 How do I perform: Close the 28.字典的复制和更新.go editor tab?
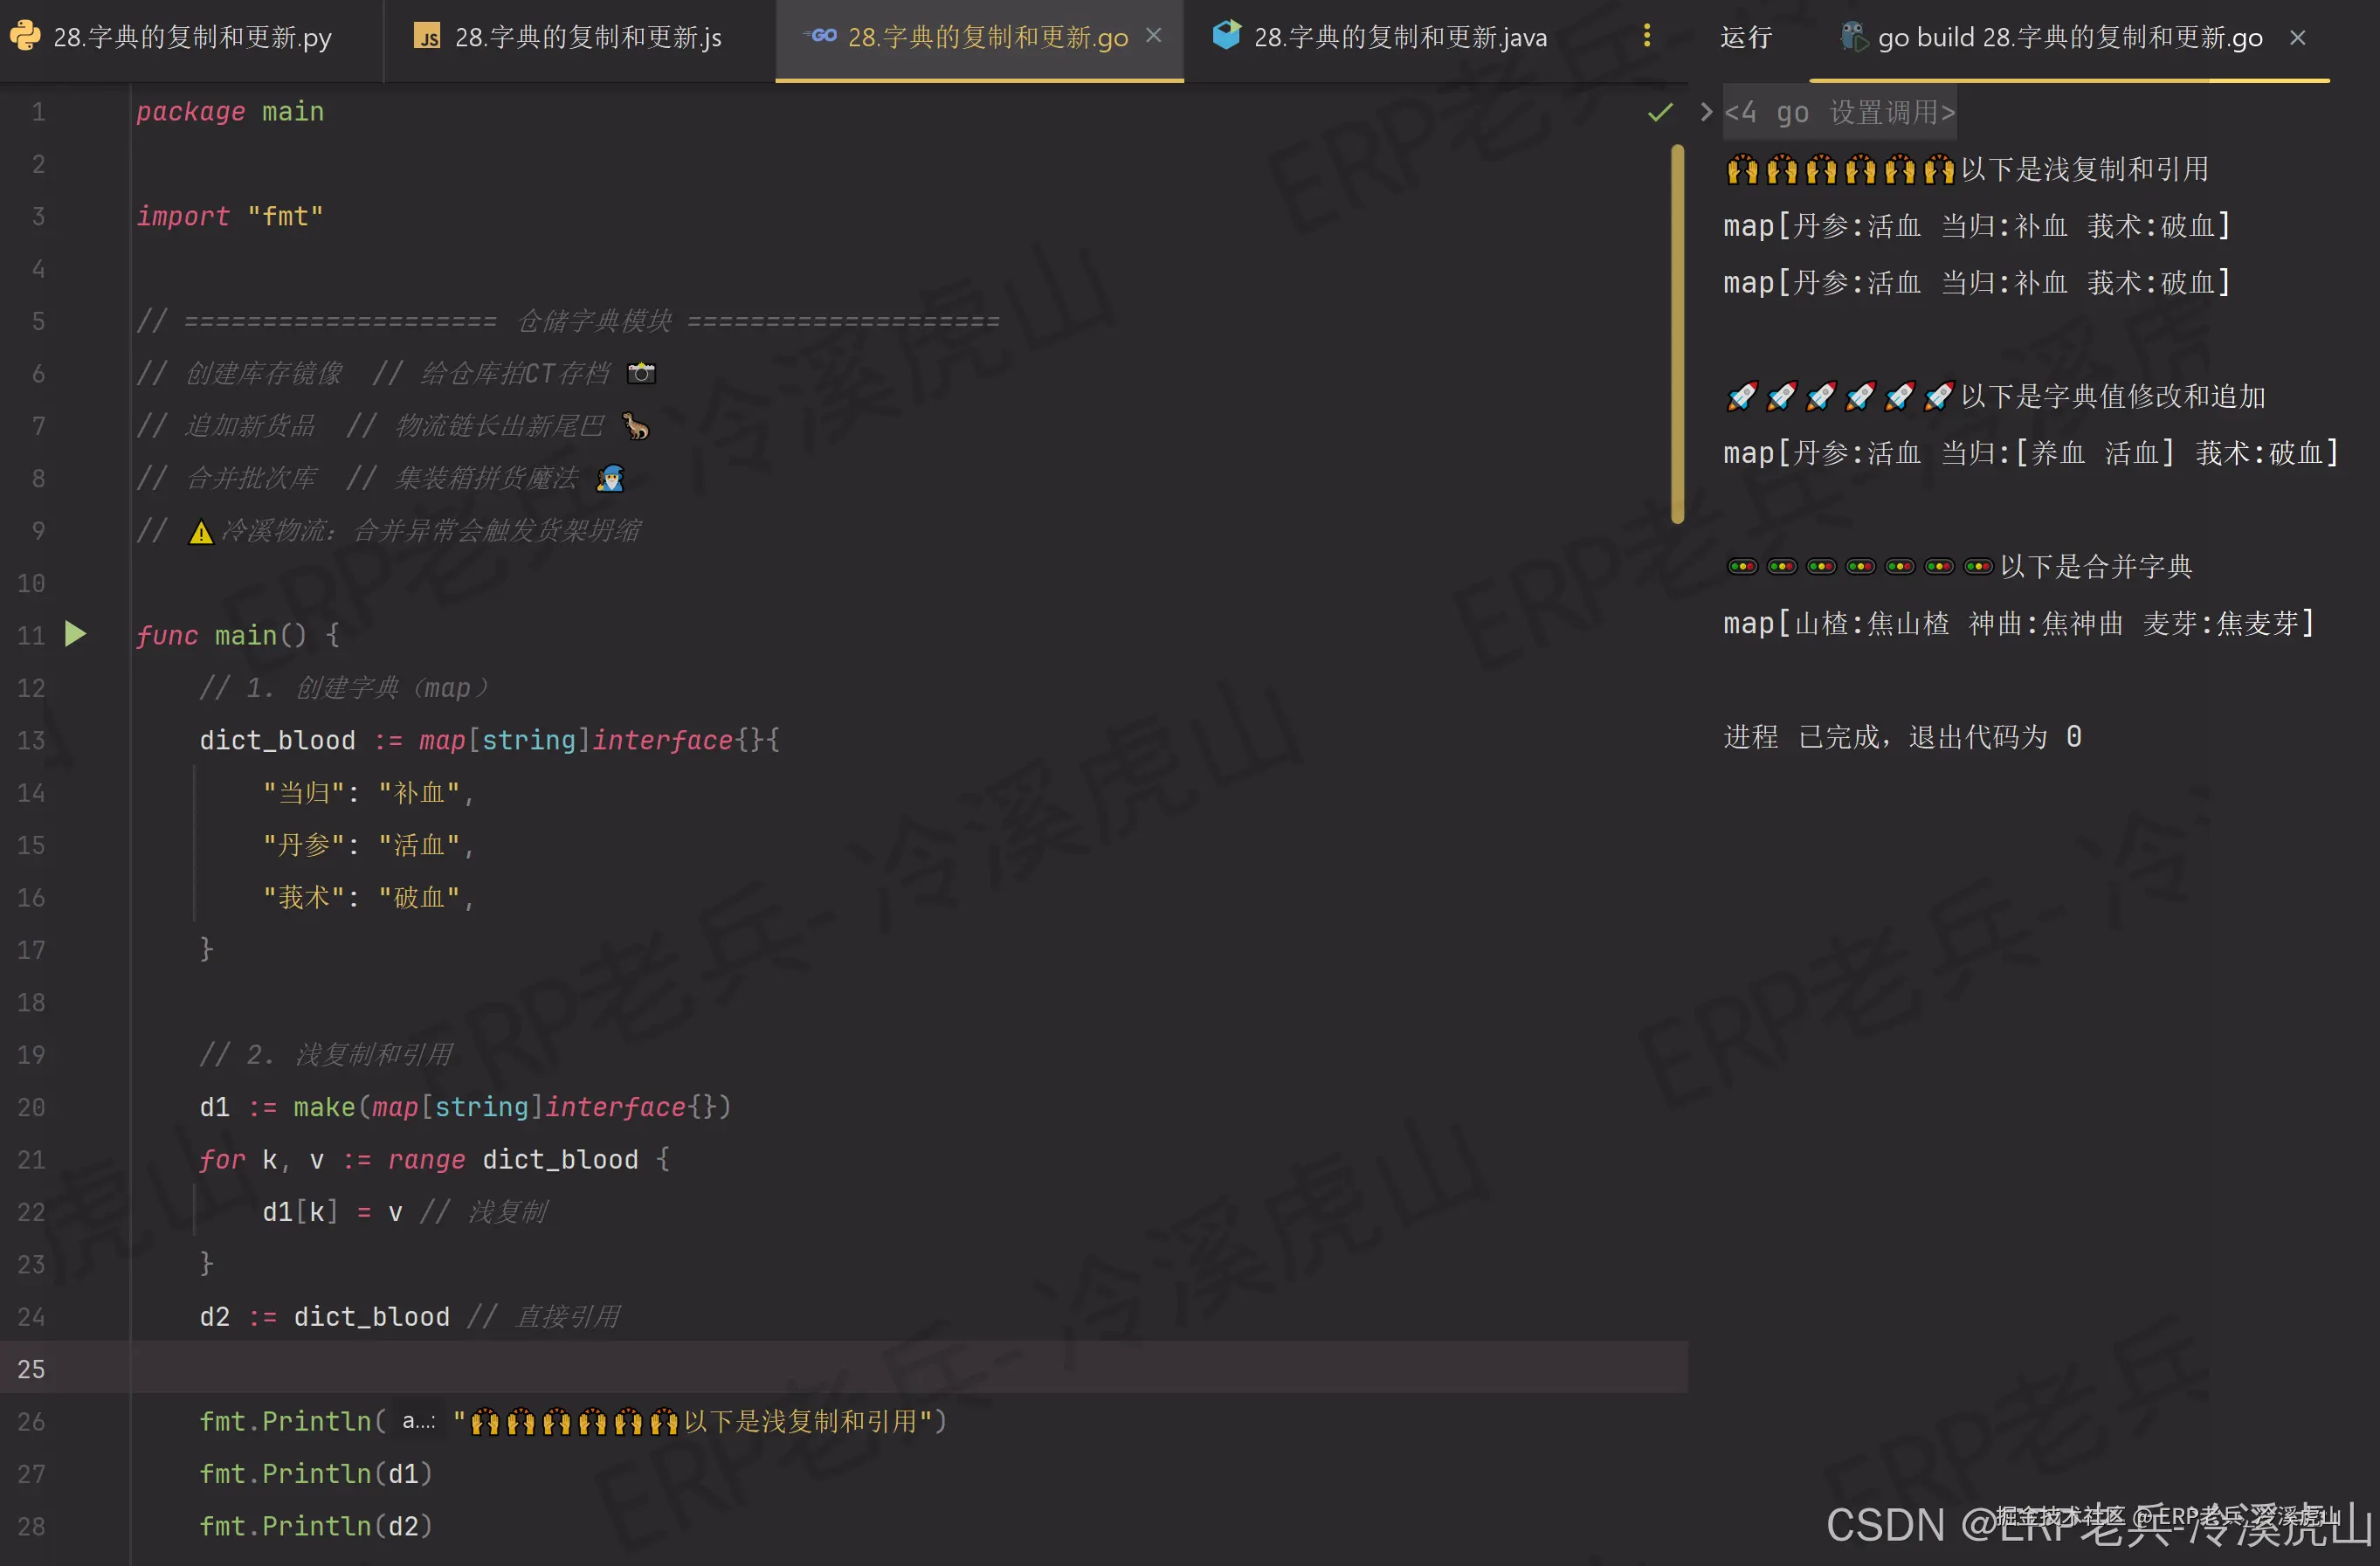click(1153, 36)
